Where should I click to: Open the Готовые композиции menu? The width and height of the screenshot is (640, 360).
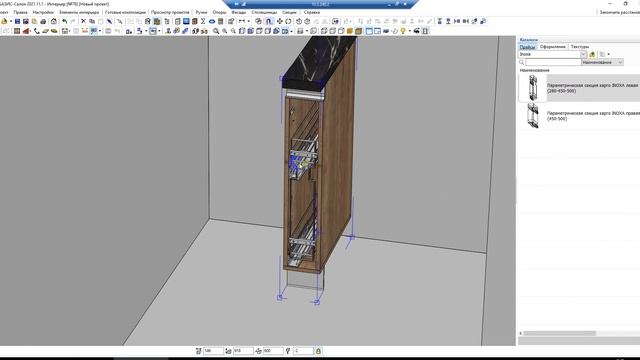pyautogui.click(x=125, y=12)
